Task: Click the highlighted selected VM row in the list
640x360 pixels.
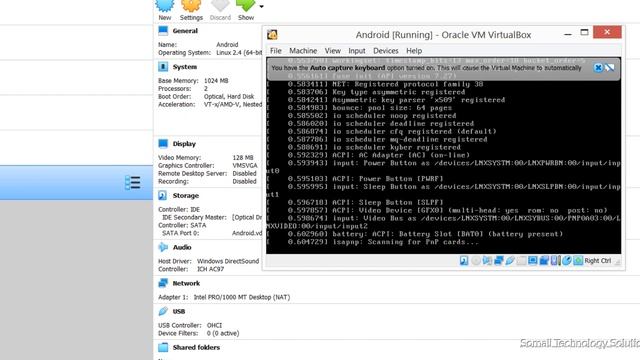Action: (x=76, y=182)
